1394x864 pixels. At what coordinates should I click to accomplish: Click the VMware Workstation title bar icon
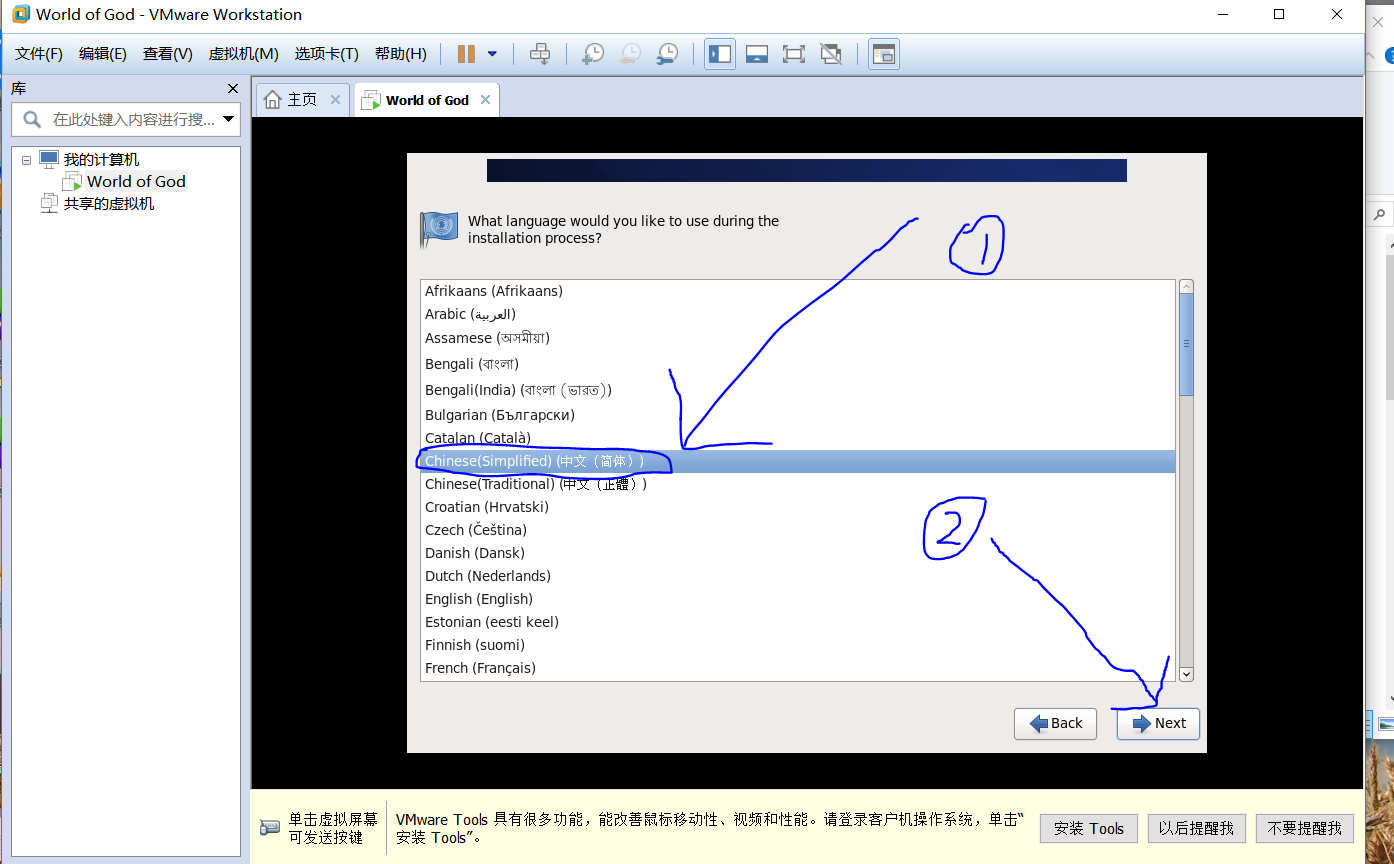click(20, 14)
